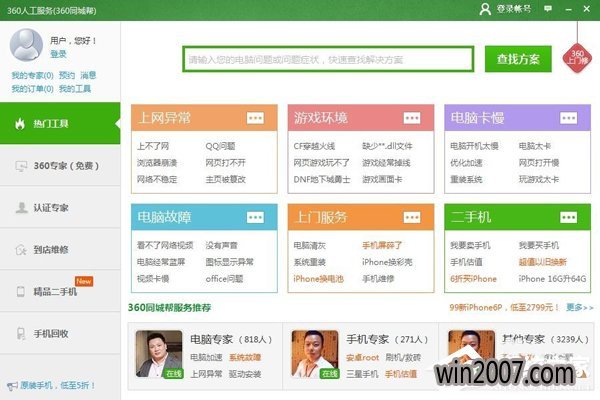
Task: Select 缺少**.dll文件 issue
Action: pyautogui.click(x=387, y=146)
